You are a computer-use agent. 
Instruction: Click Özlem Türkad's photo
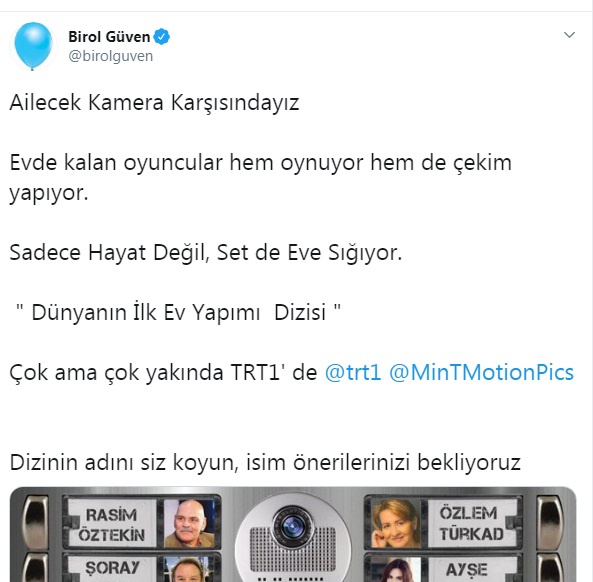tap(396, 523)
